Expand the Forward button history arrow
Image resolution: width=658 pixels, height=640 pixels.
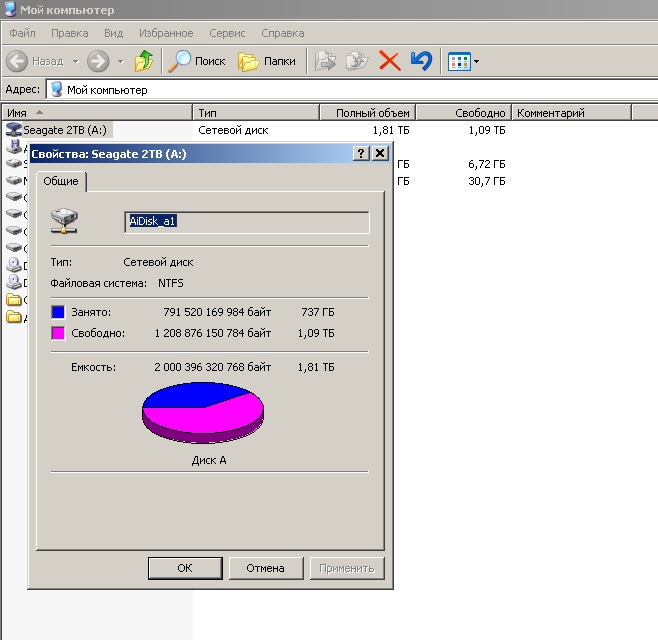tap(121, 61)
